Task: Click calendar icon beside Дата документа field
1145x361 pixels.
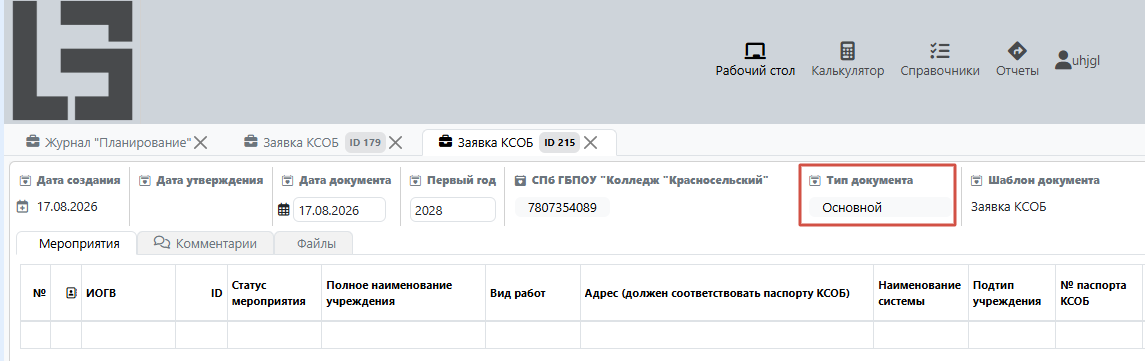Action: (x=284, y=210)
